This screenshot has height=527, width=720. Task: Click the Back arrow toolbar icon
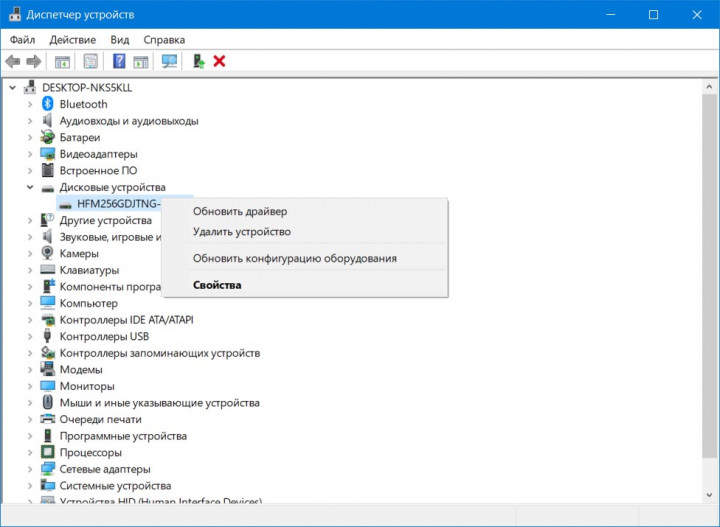tap(13, 61)
